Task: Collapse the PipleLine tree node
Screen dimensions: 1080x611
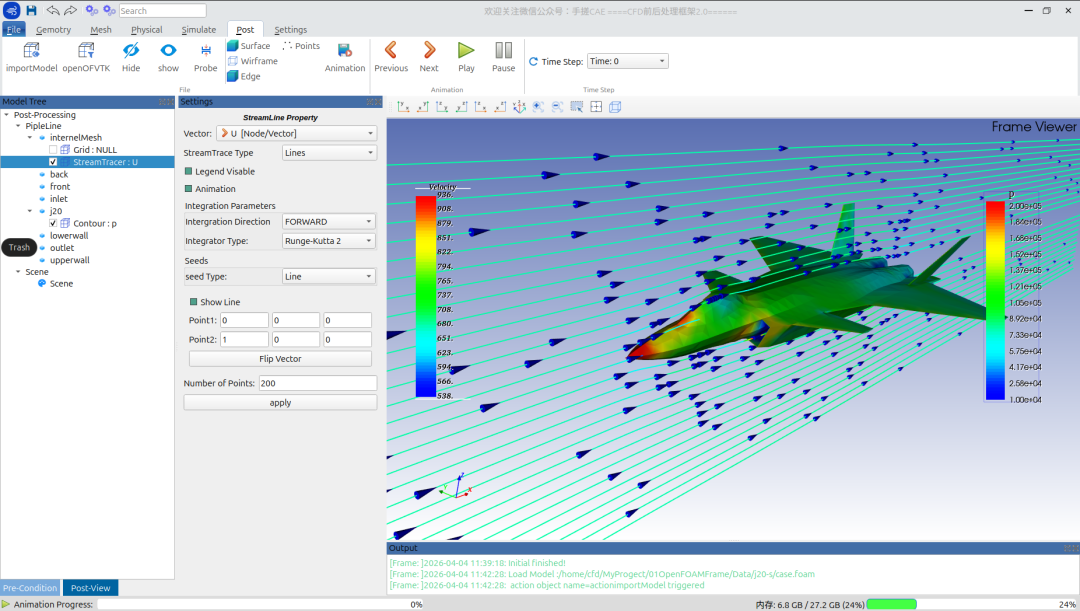Action: pyautogui.click(x=19, y=126)
